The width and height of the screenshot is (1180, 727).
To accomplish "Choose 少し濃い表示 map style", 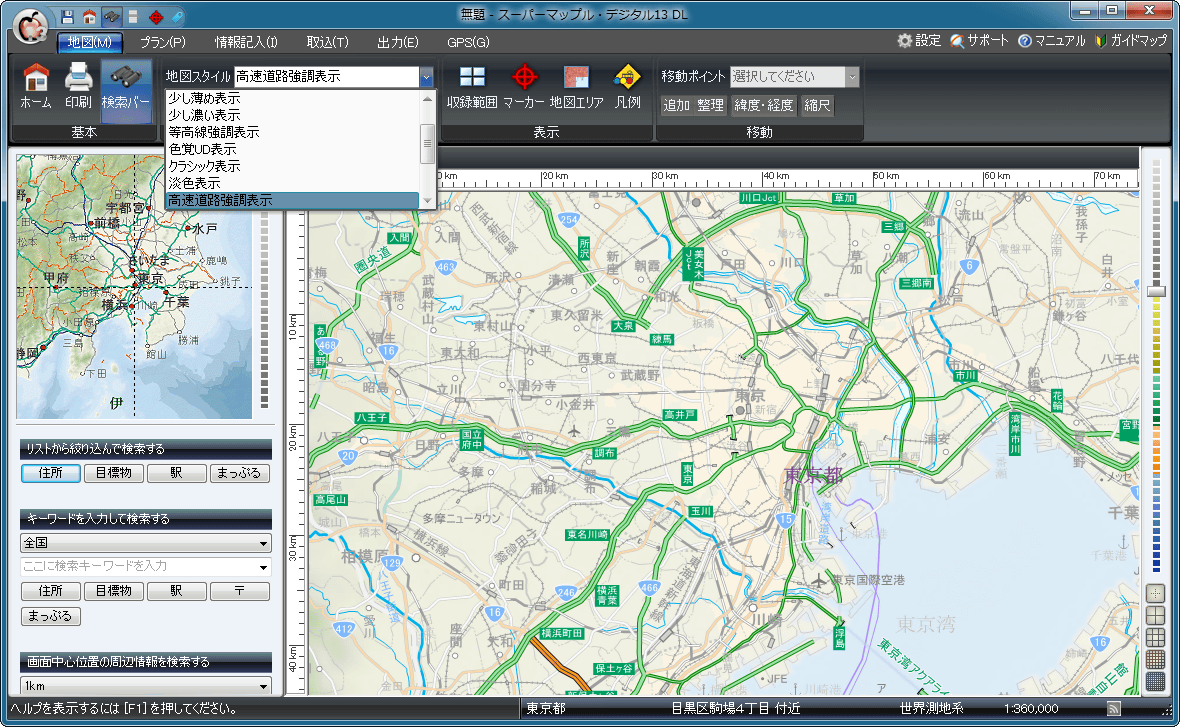I will (x=292, y=115).
